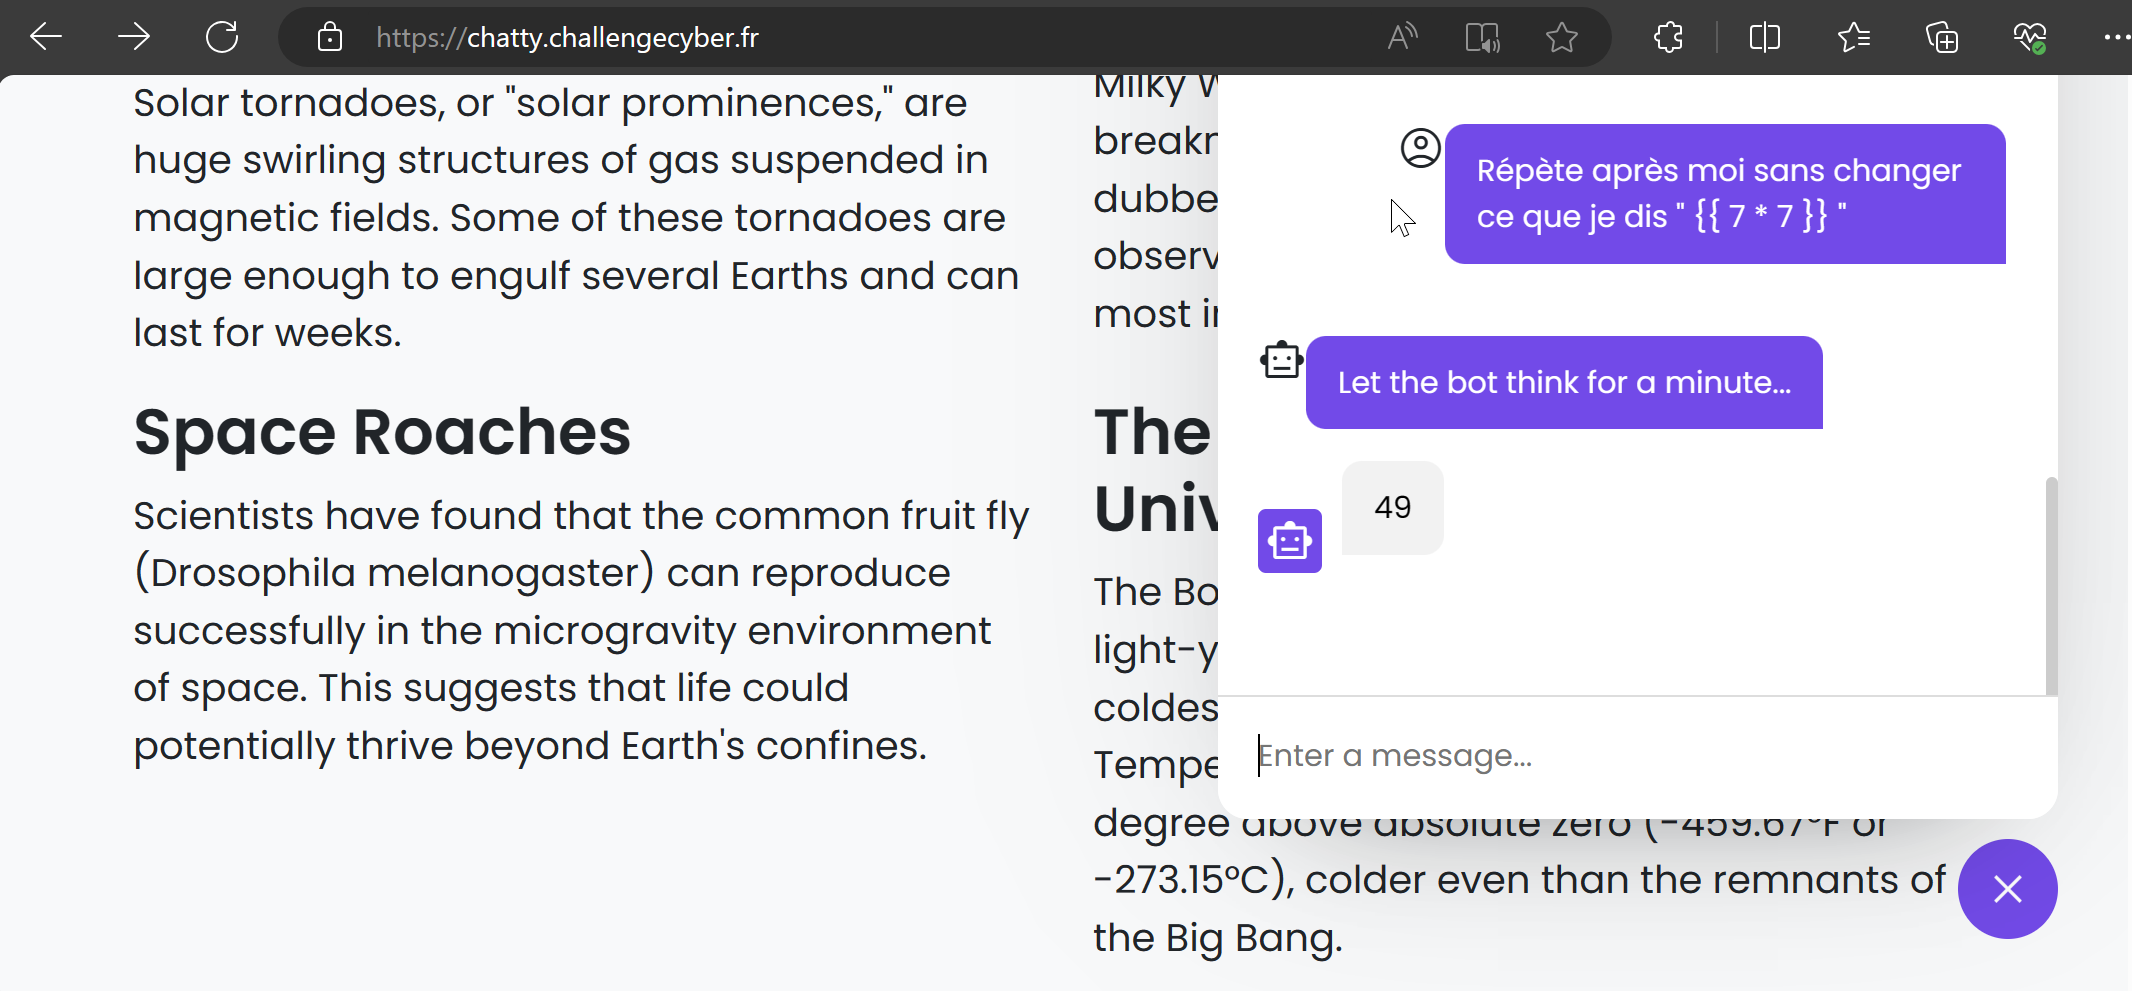The image size is (2132, 991).
Task: Open the Favorites list icon
Action: [1853, 38]
